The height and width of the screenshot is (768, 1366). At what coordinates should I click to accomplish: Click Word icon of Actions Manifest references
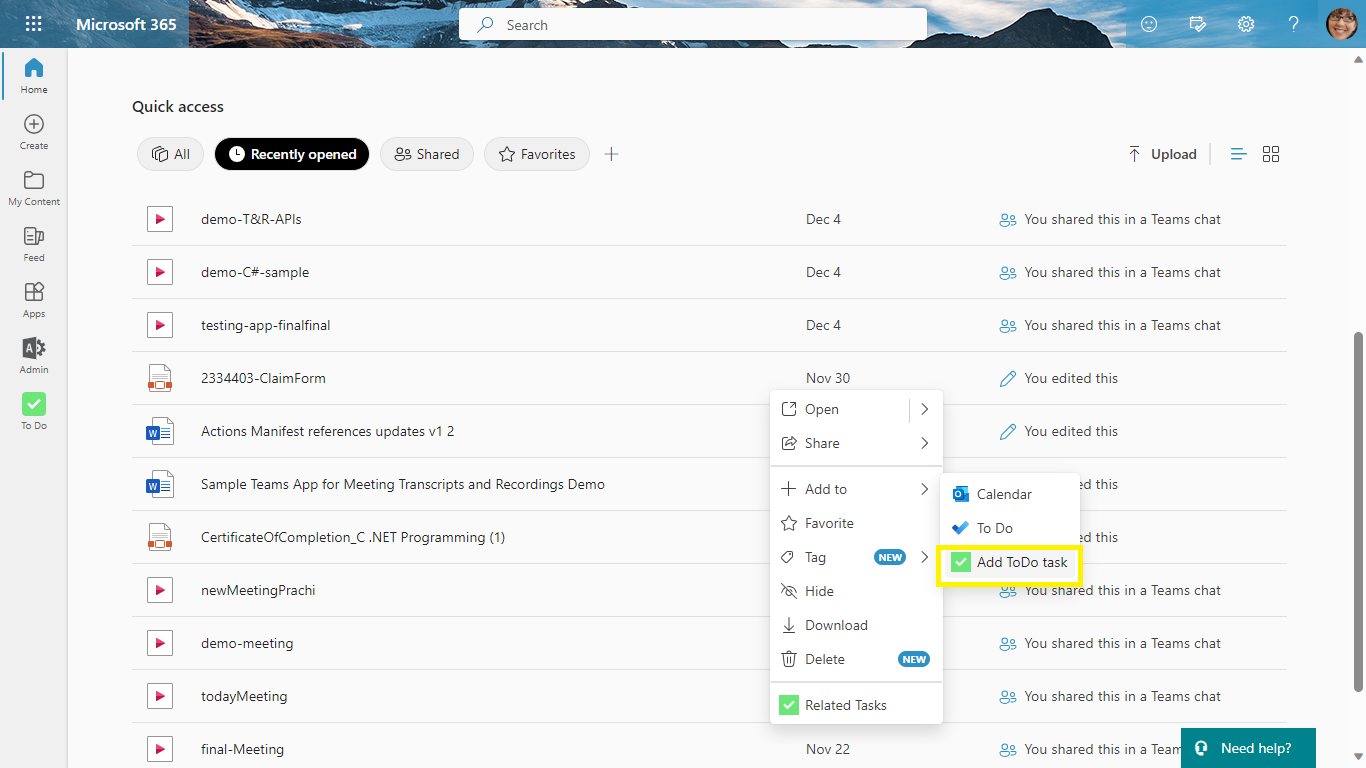[x=160, y=431]
